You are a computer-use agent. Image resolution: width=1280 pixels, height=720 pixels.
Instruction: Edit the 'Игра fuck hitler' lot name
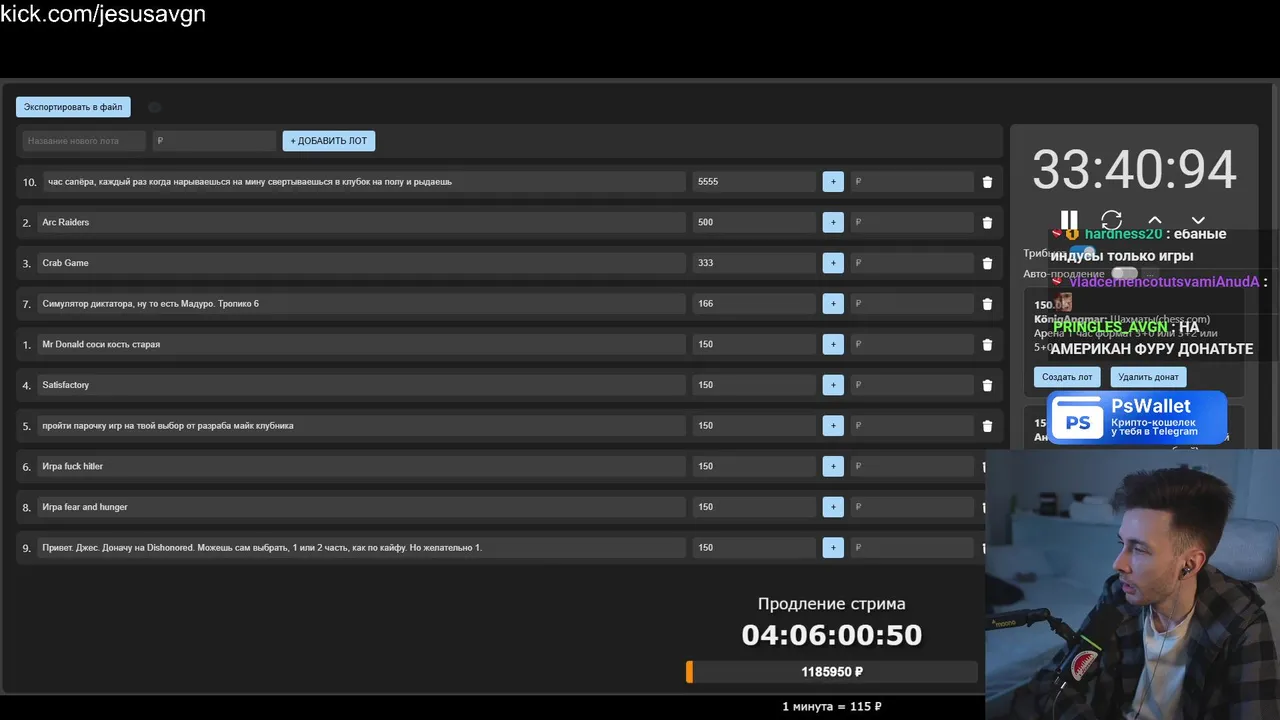pyautogui.click(x=361, y=466)
